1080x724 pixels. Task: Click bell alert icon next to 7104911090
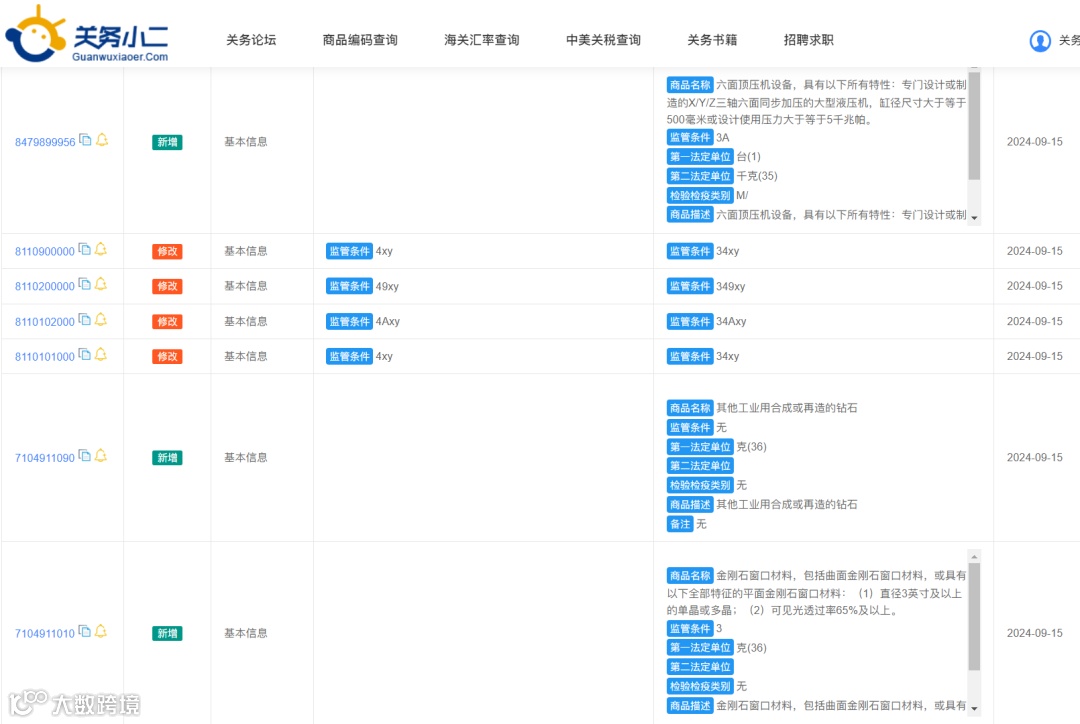(x=101, y=455)
